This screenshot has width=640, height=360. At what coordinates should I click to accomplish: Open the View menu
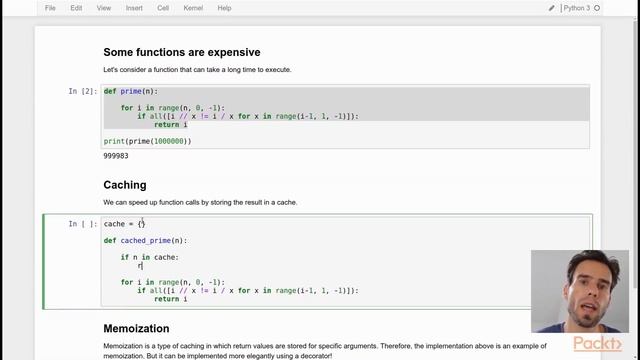point(104,8)
